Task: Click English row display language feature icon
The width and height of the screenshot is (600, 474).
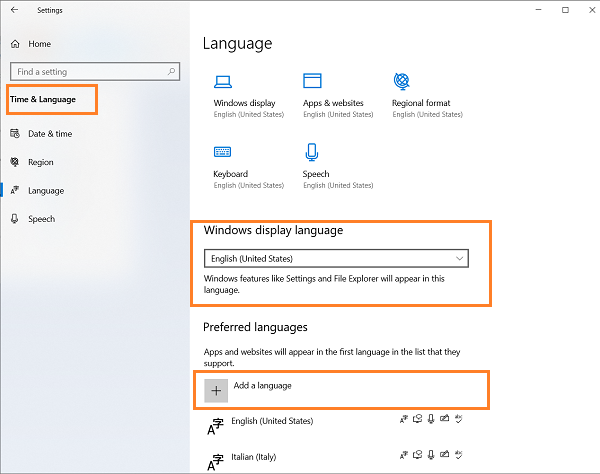Action: tap(404, 419)
